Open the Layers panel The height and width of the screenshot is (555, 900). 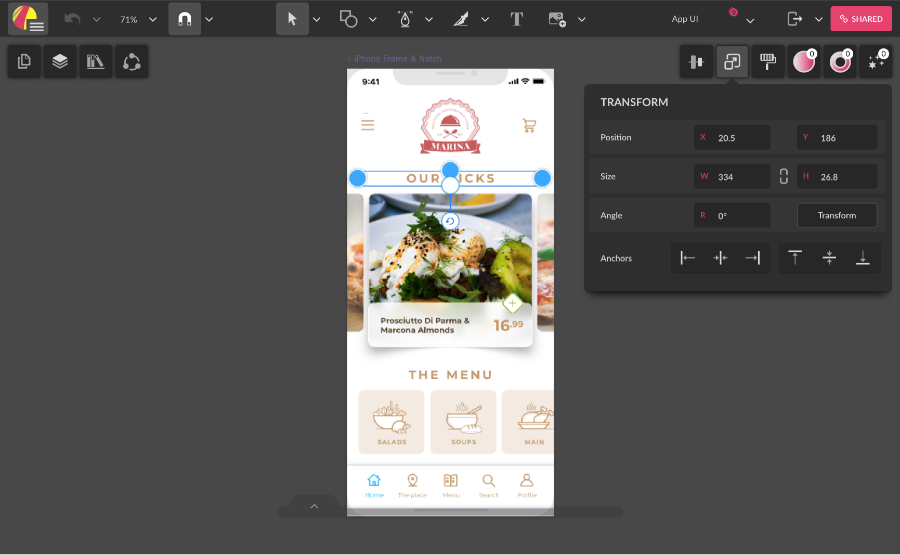(x=60, y=62)
